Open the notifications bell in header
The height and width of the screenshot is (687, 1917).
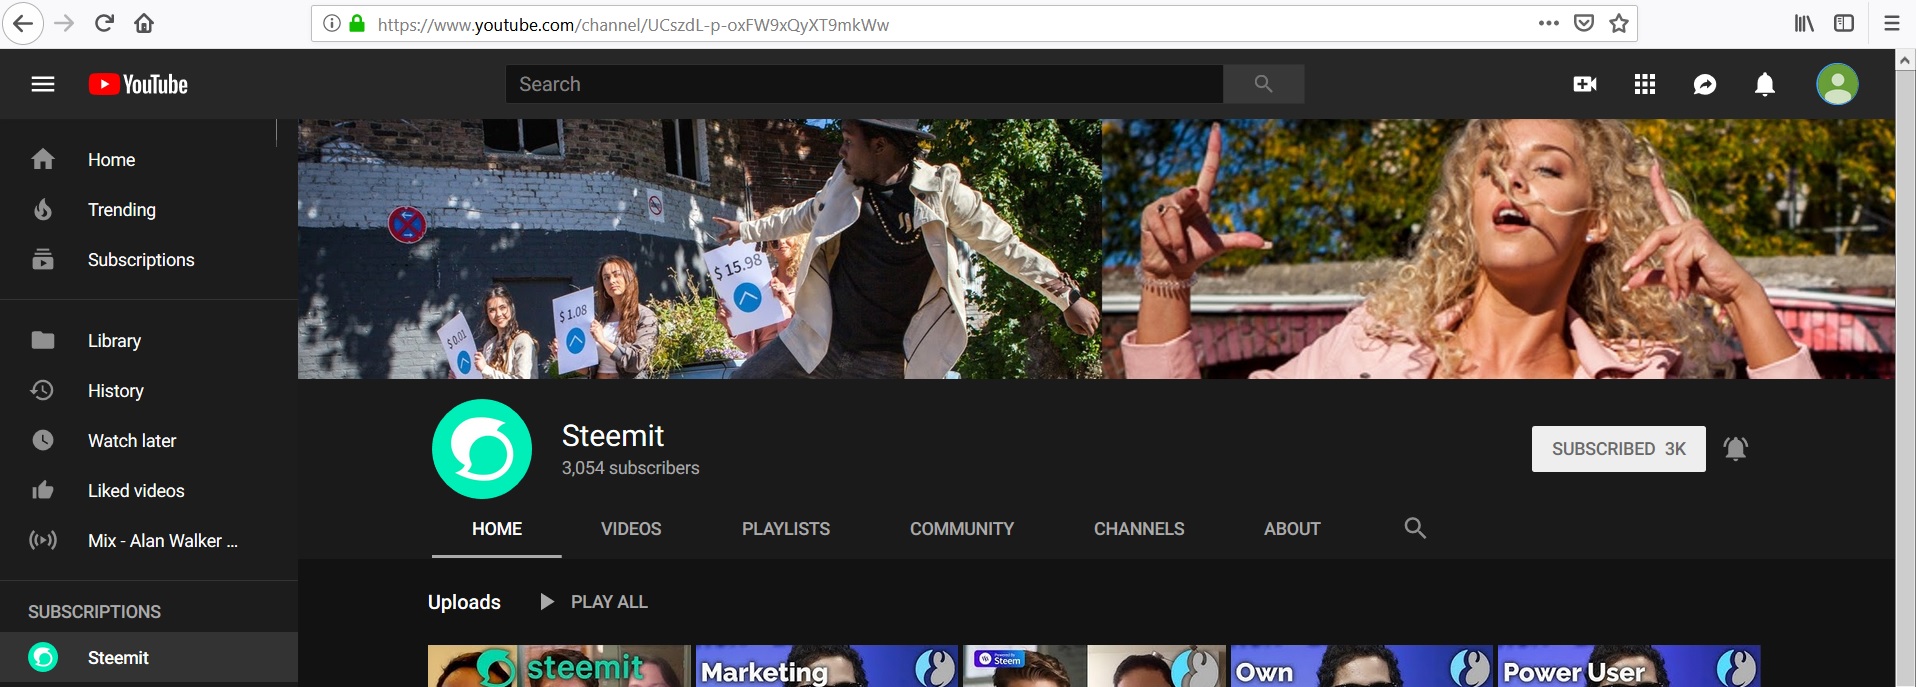click(1765, 84)
